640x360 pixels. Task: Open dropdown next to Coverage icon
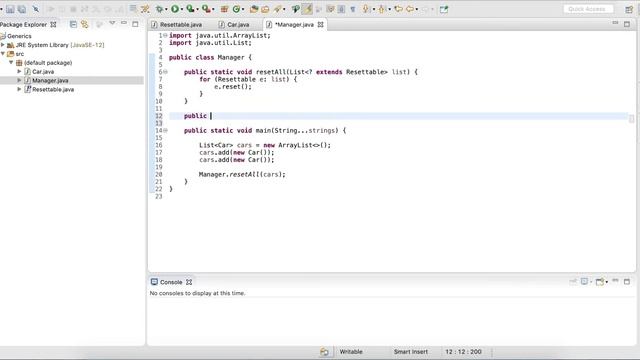(x=197, y=9)
